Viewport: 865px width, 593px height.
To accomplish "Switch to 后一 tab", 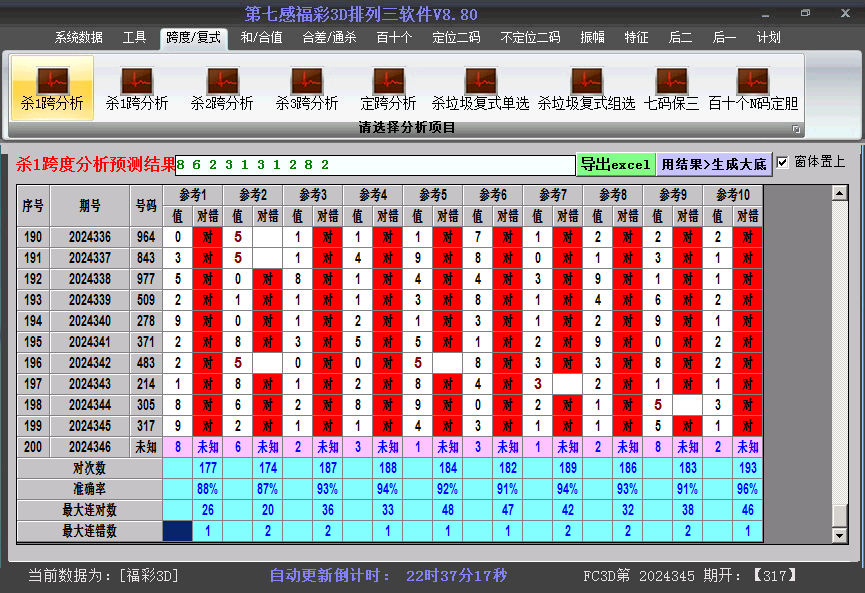I will click(724, 38).
